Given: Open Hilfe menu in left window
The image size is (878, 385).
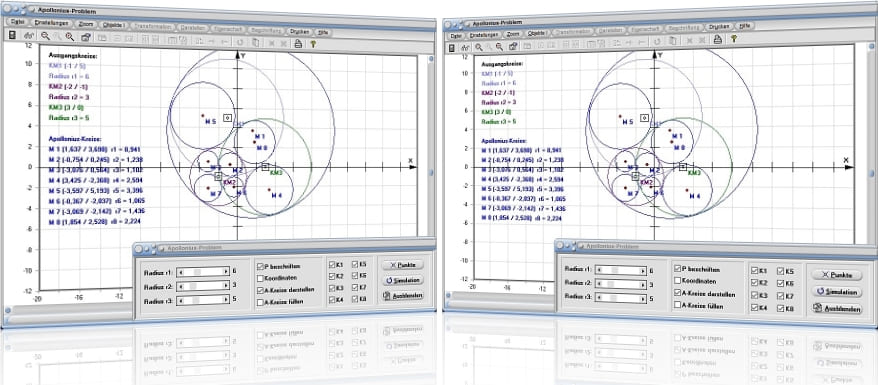Looking at the screenshot, I should tap(323, 32).
